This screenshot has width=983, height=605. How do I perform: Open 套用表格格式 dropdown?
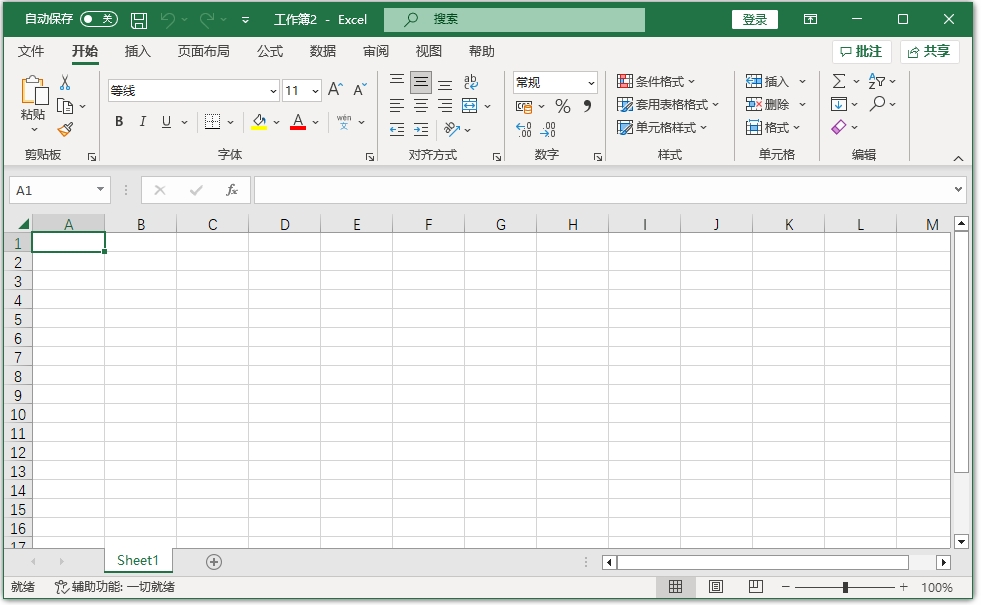[668, 105]
